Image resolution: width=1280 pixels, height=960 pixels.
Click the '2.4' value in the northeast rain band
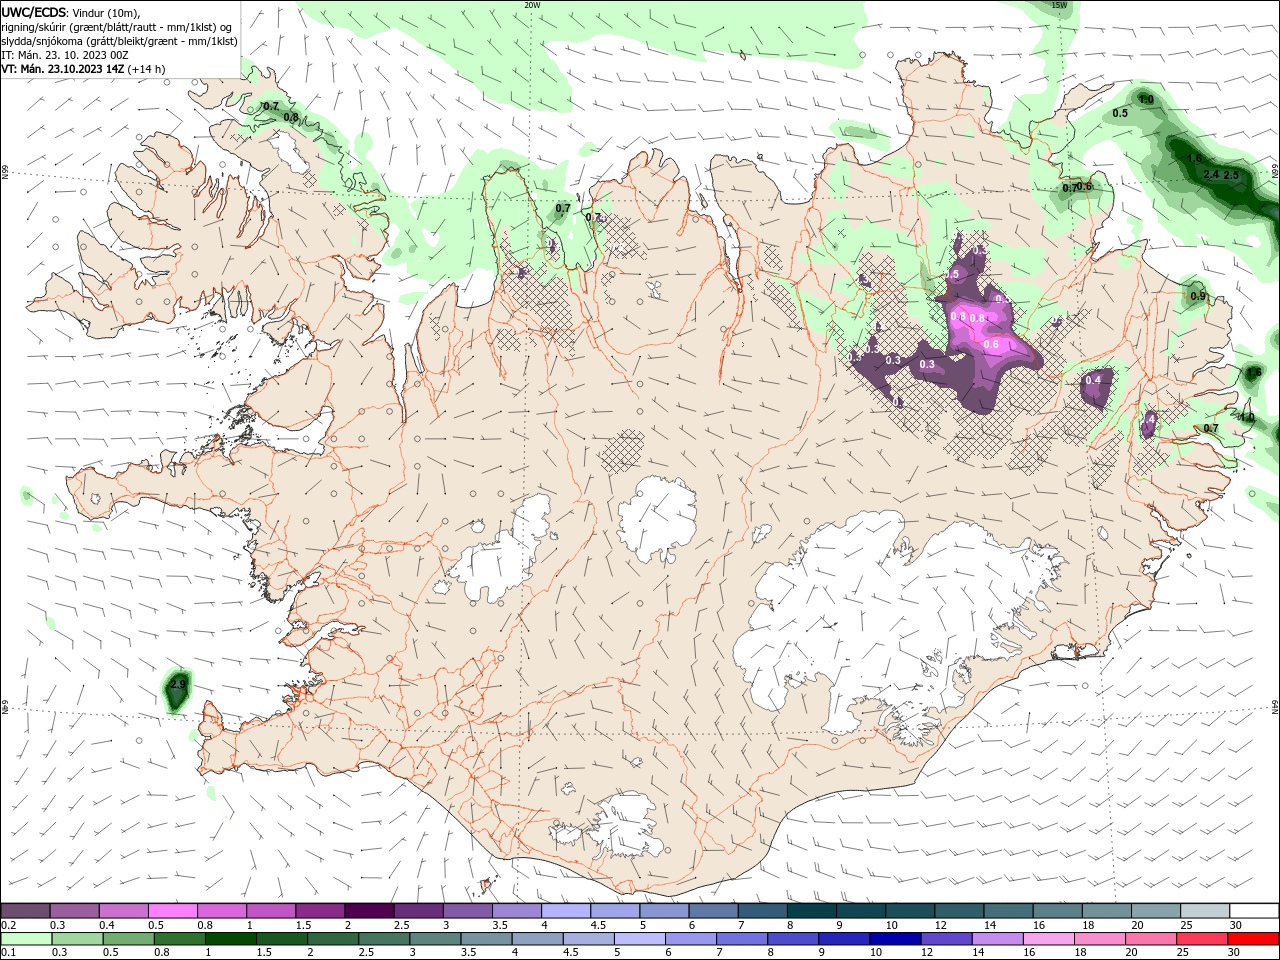[1211, 175]
